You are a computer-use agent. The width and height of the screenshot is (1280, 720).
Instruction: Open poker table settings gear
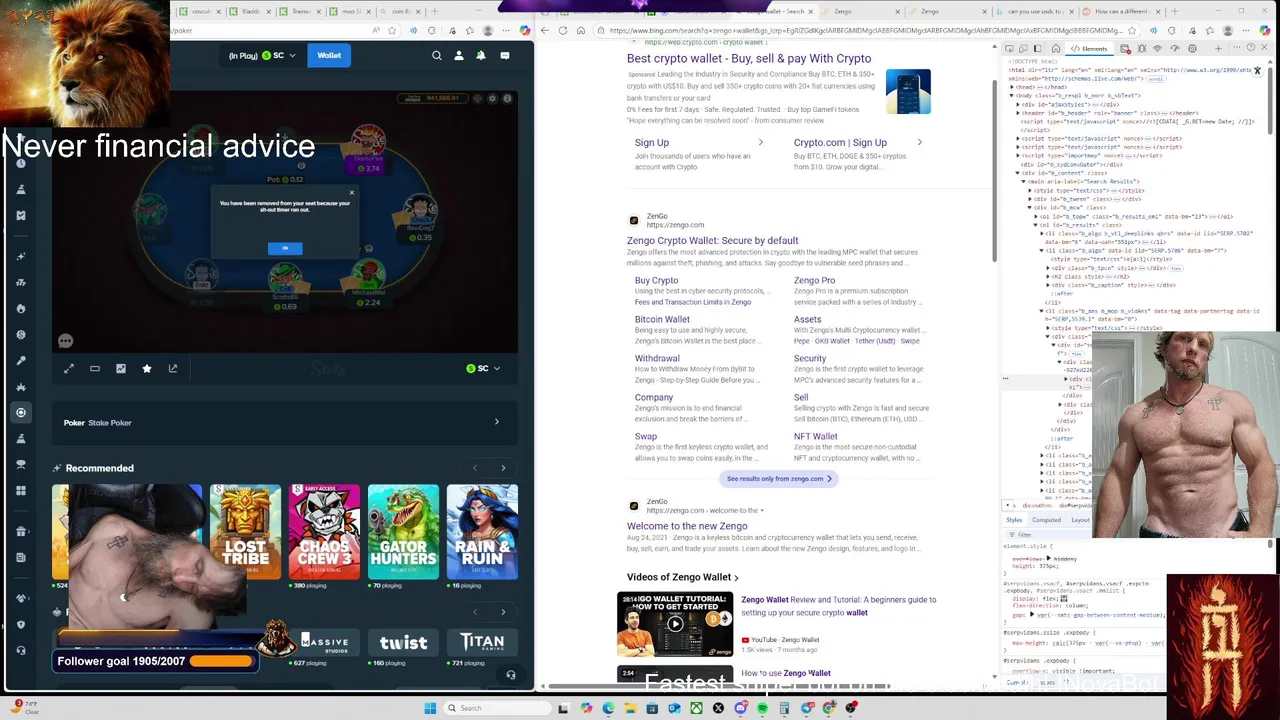pos(492,98)
